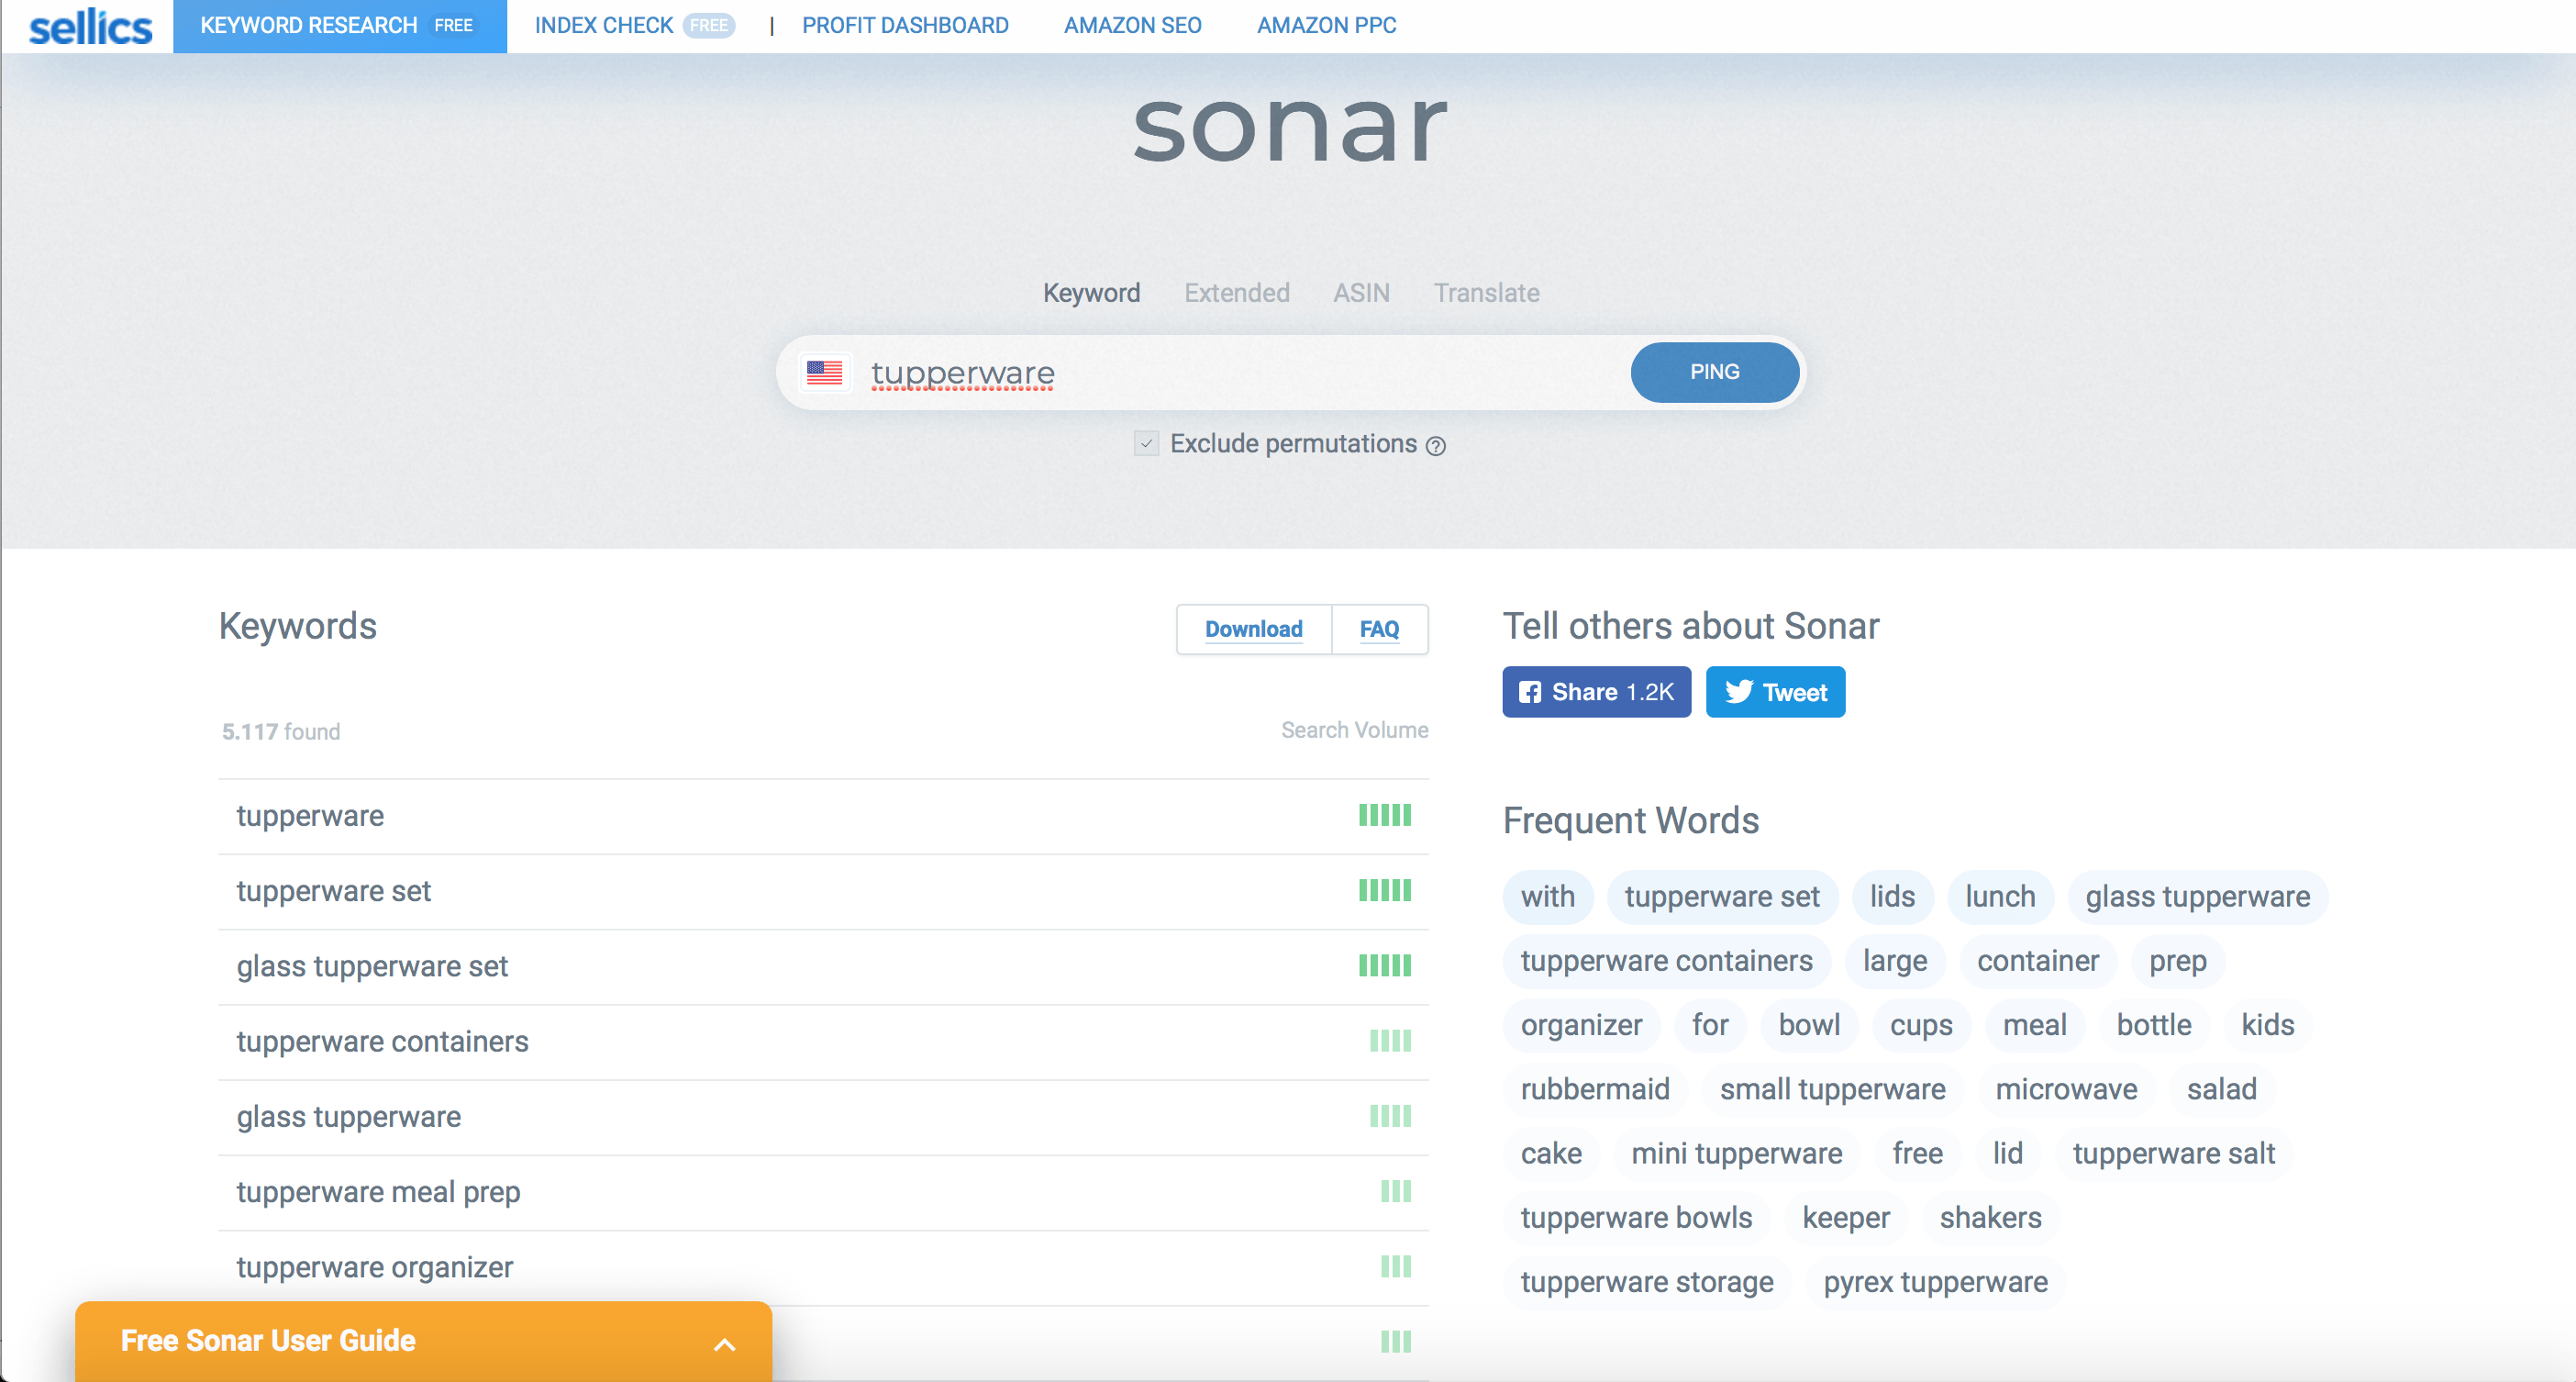Click the search volume bars for tupperware meal prep

(1396, 1191)
